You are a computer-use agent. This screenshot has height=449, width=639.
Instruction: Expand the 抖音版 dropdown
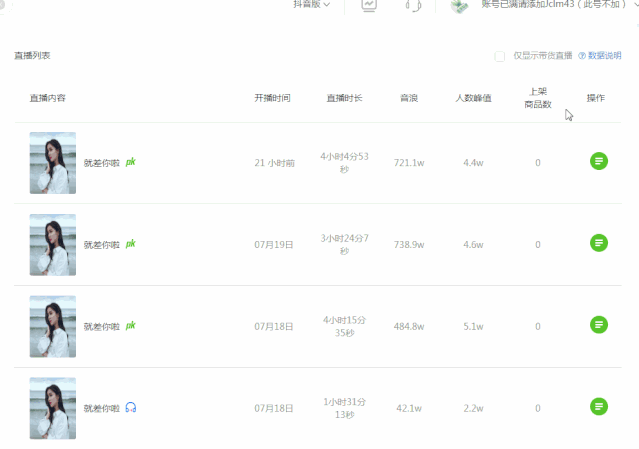(312, 4)
